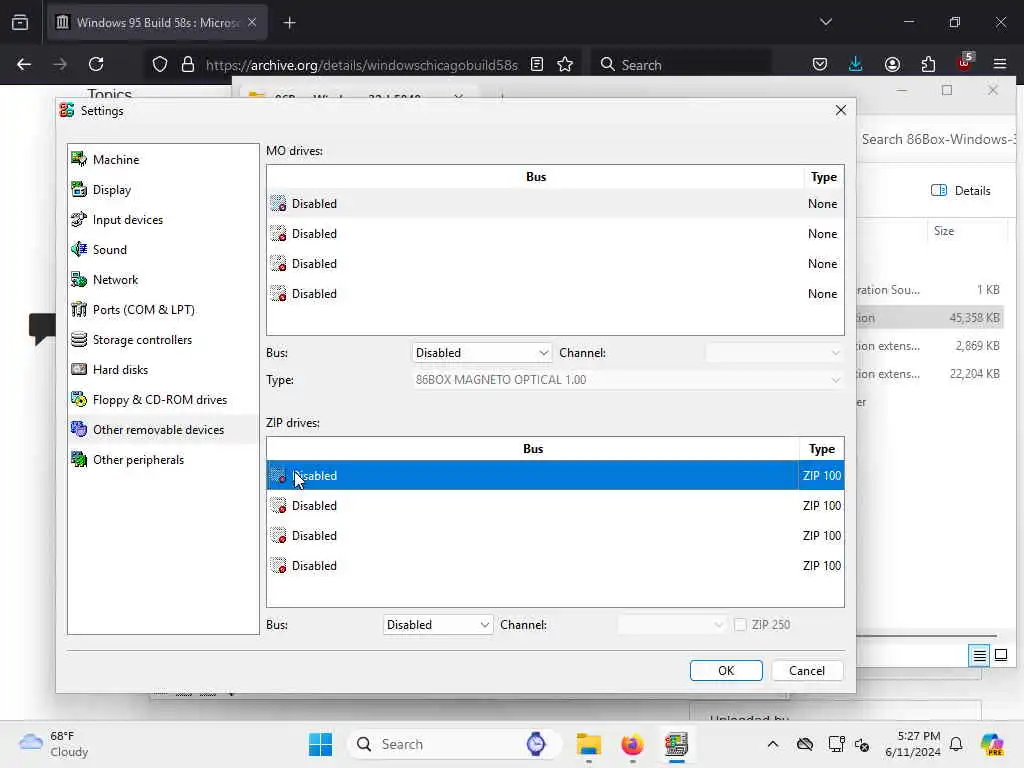Open Firefox list all tabs chevron

pos(825,22)
